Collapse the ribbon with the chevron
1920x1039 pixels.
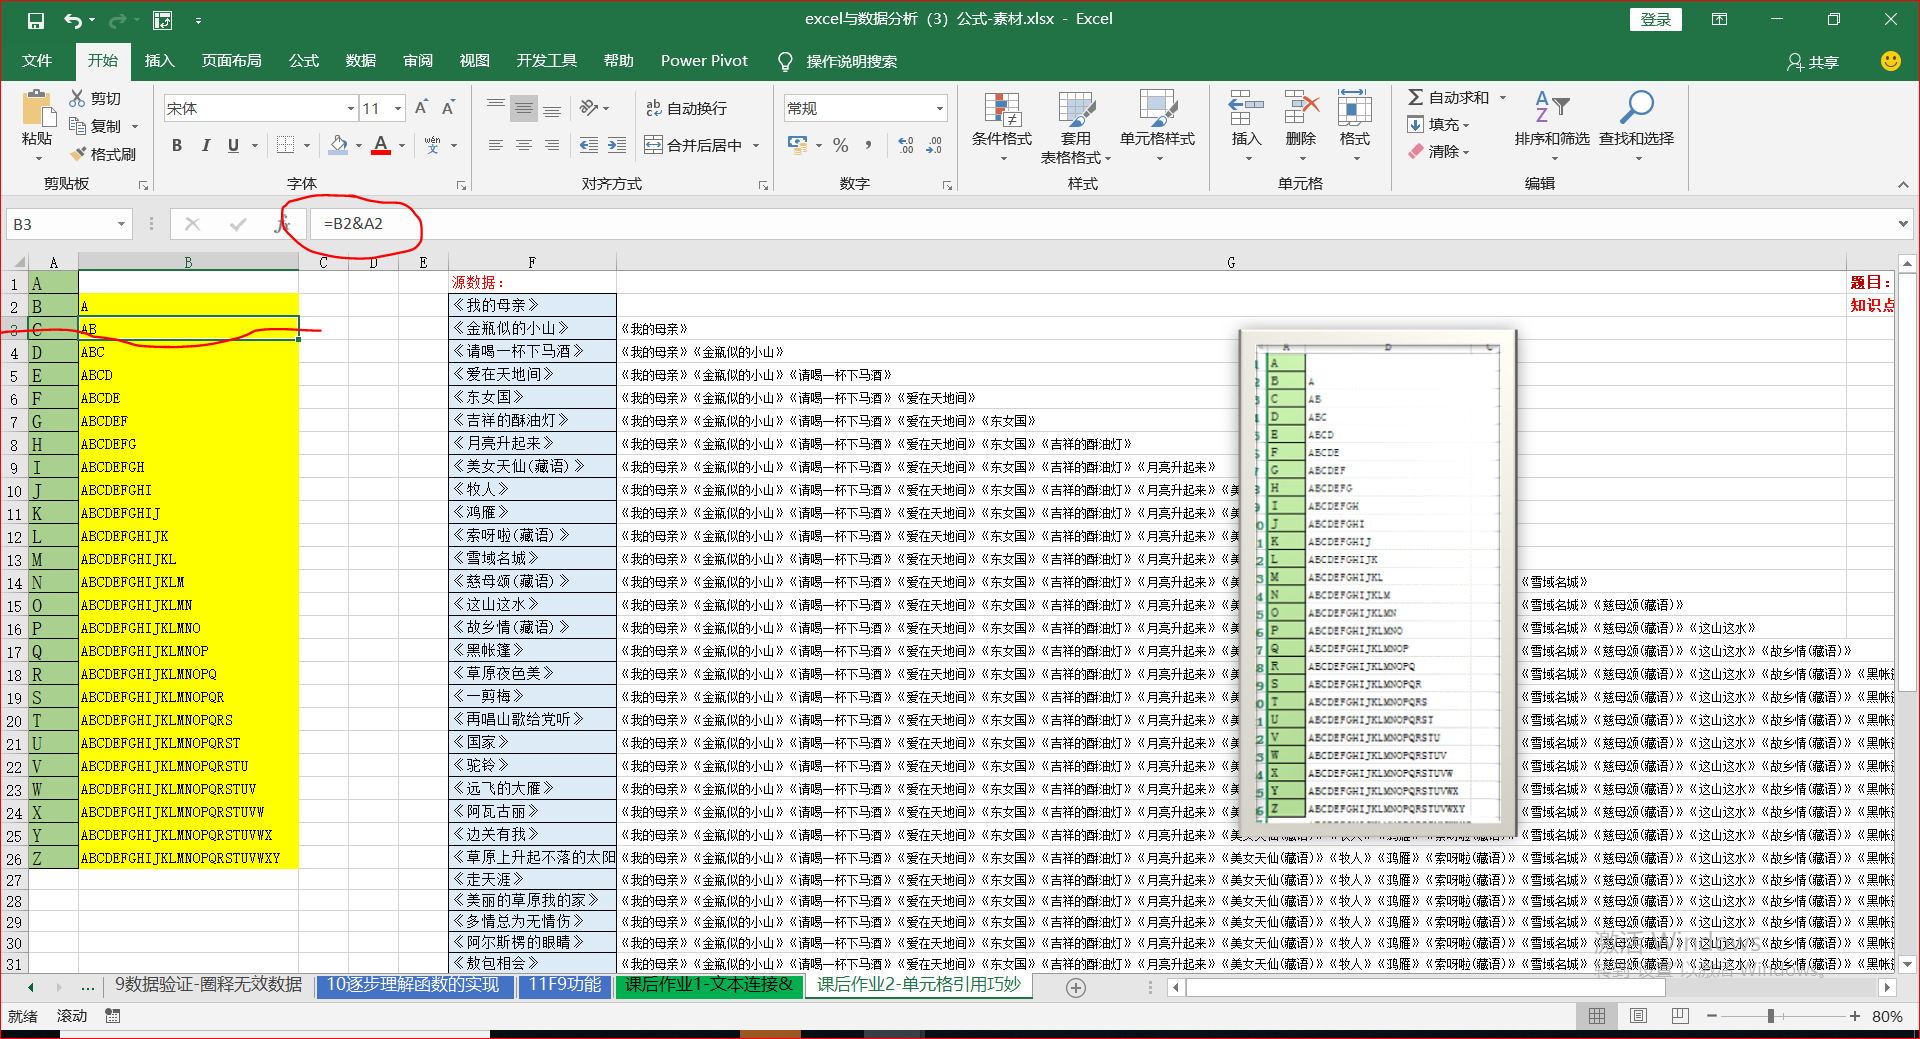pos(1903,184)
